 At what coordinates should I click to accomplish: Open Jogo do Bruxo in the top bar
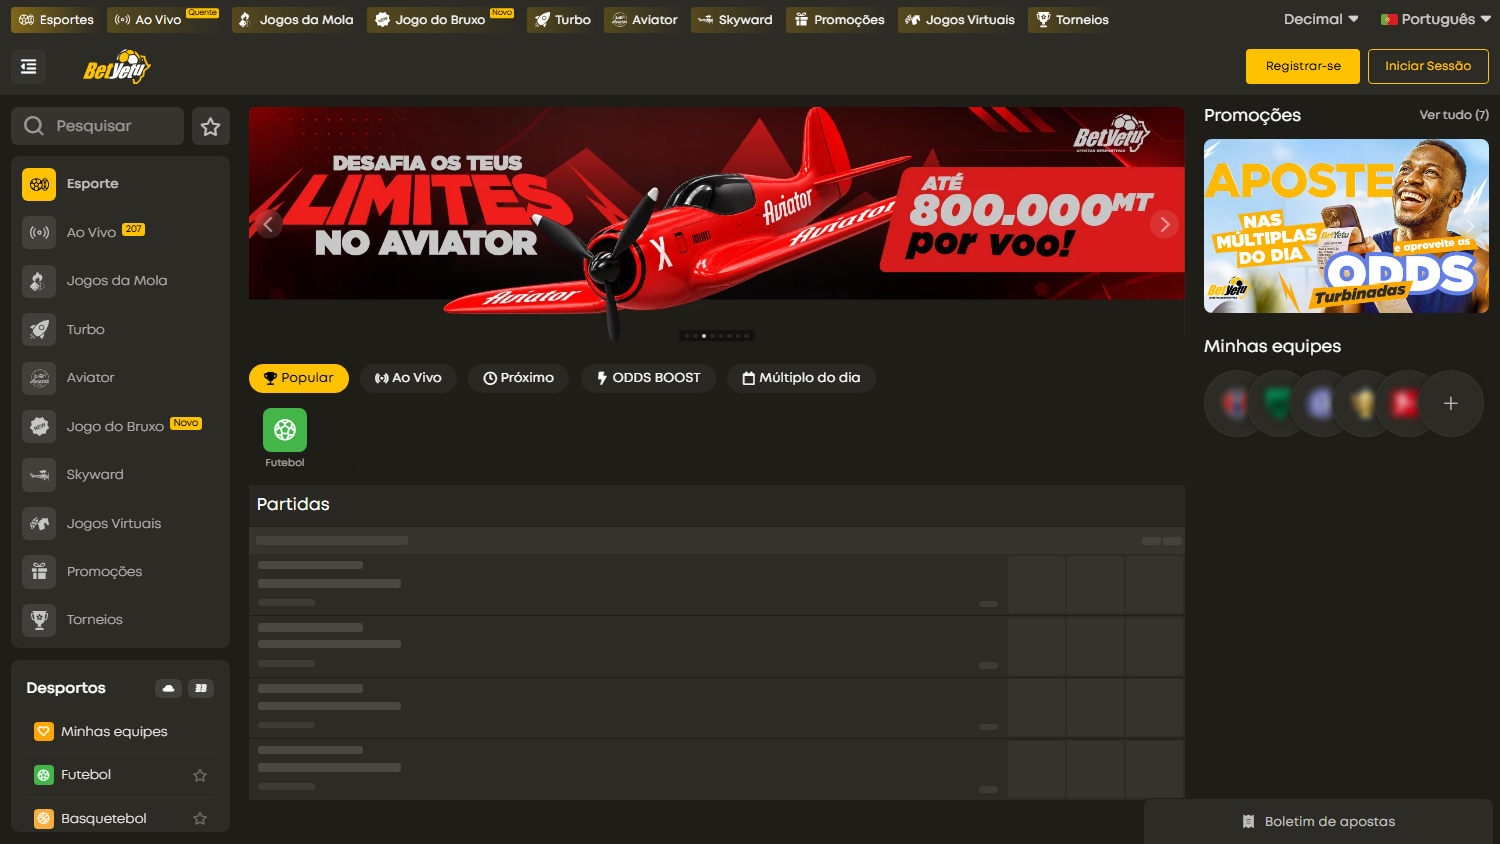point(441,20)
